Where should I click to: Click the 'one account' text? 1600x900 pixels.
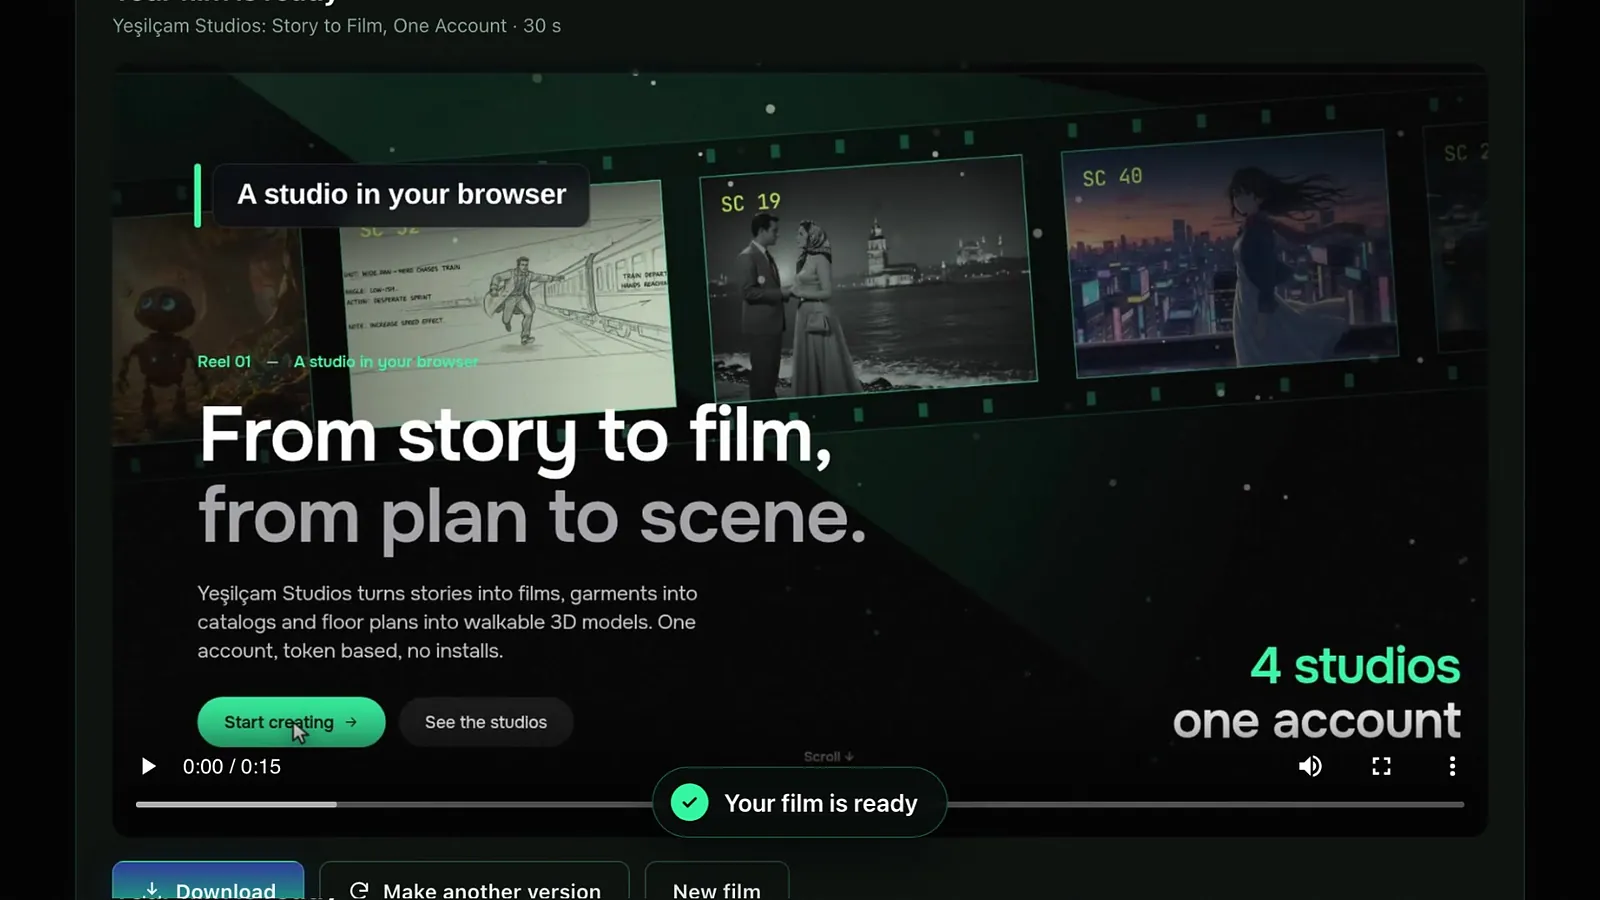(1316, 721)
